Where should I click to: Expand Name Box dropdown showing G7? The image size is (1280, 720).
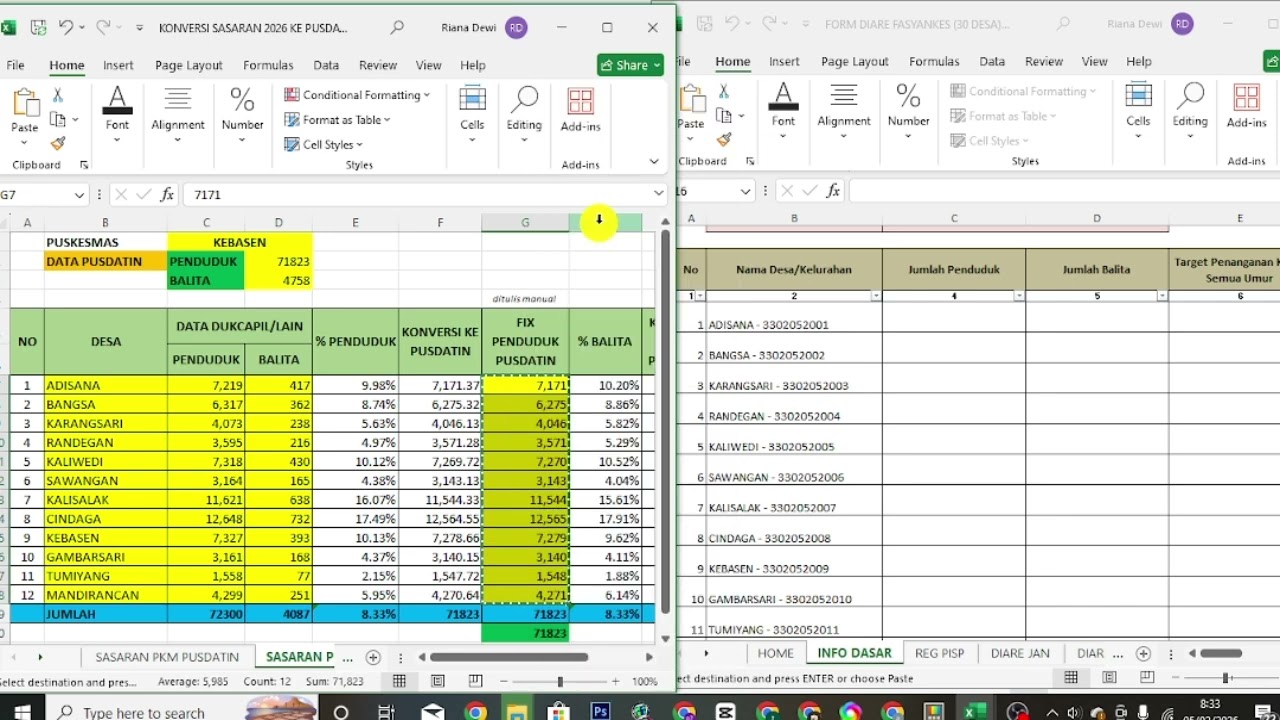coord(79,195)
